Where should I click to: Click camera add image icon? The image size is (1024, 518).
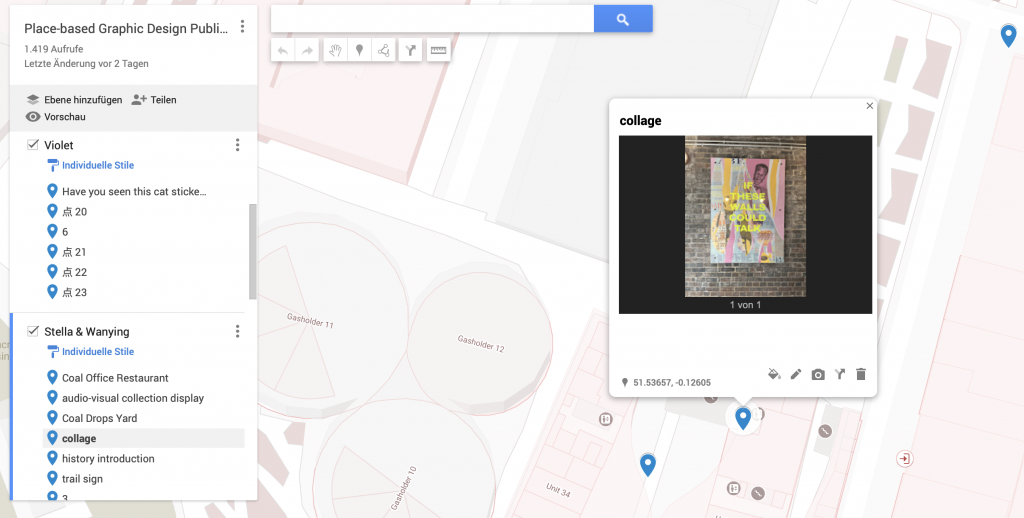818,374
